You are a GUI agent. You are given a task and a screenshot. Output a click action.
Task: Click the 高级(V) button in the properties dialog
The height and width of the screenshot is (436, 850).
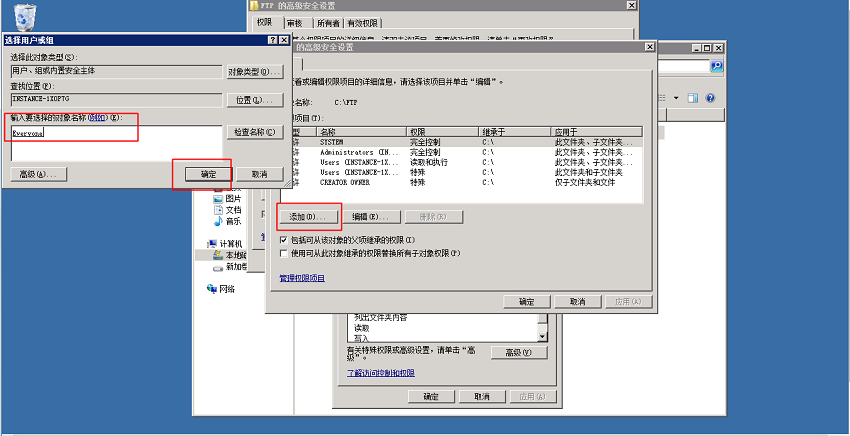tap(519, 352)
